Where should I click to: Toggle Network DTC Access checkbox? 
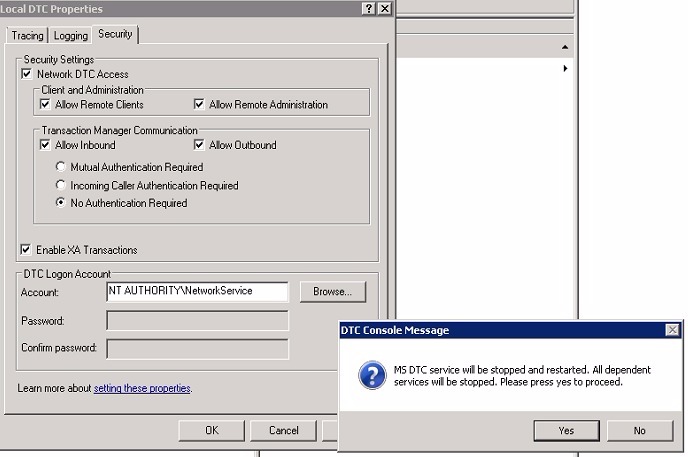pyautogui.click(x=27, y=74)
